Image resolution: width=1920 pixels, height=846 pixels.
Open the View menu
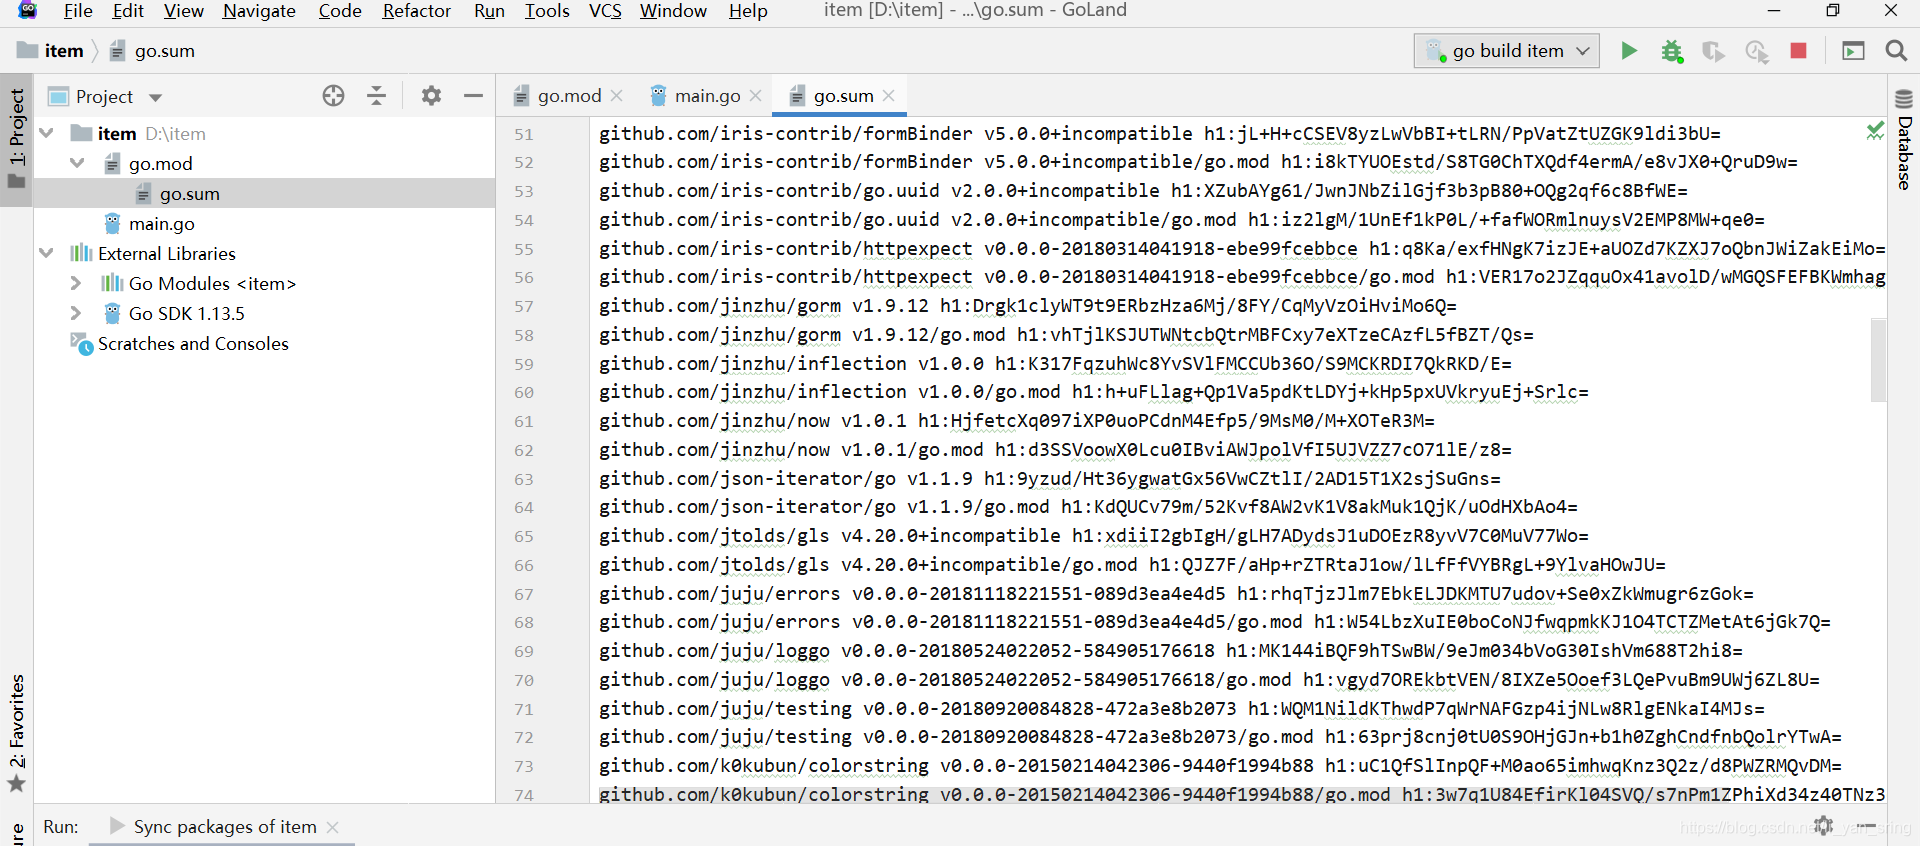click(184, 11)
